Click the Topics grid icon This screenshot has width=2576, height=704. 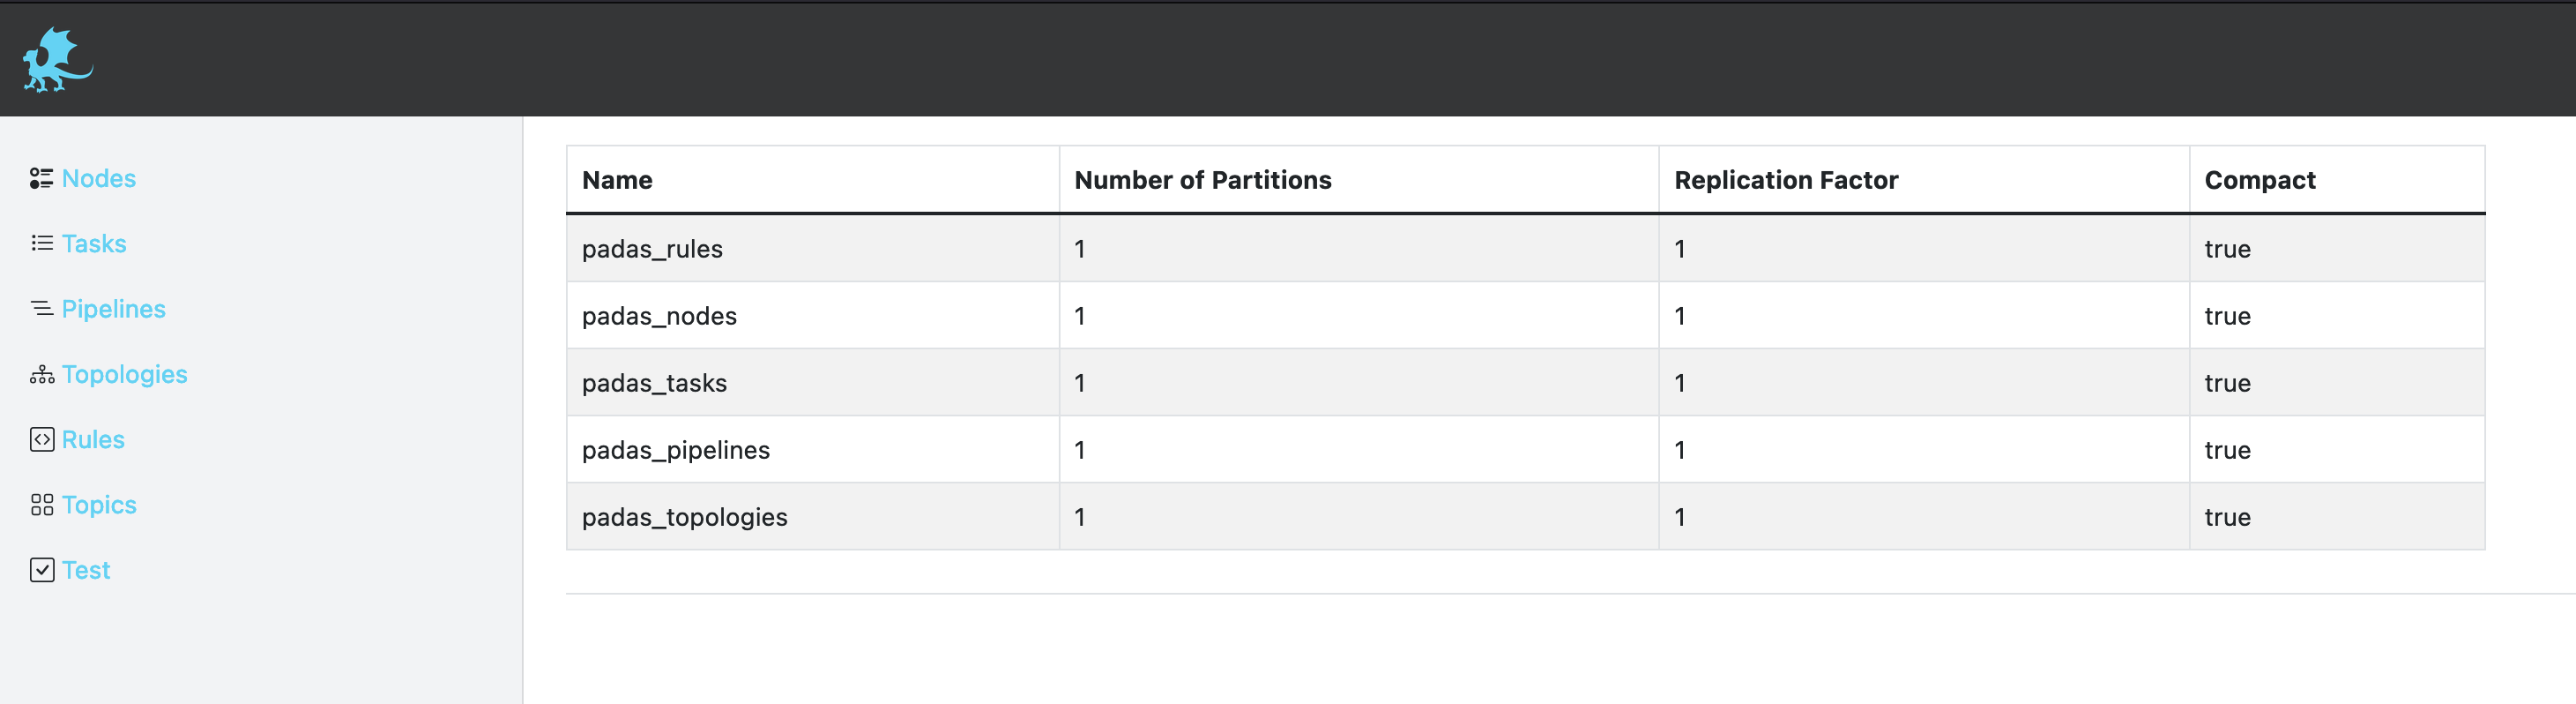[41, 504]
